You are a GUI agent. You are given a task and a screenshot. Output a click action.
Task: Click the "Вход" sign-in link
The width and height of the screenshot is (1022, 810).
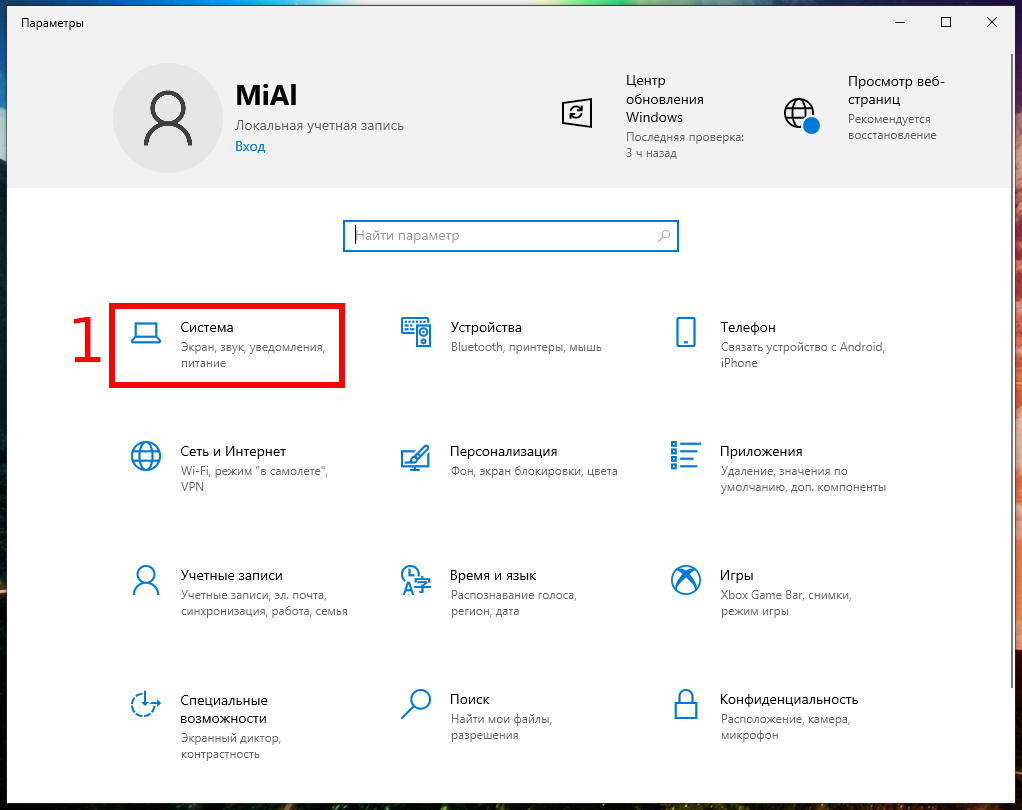pyautogui.click(x=250, y=146)
